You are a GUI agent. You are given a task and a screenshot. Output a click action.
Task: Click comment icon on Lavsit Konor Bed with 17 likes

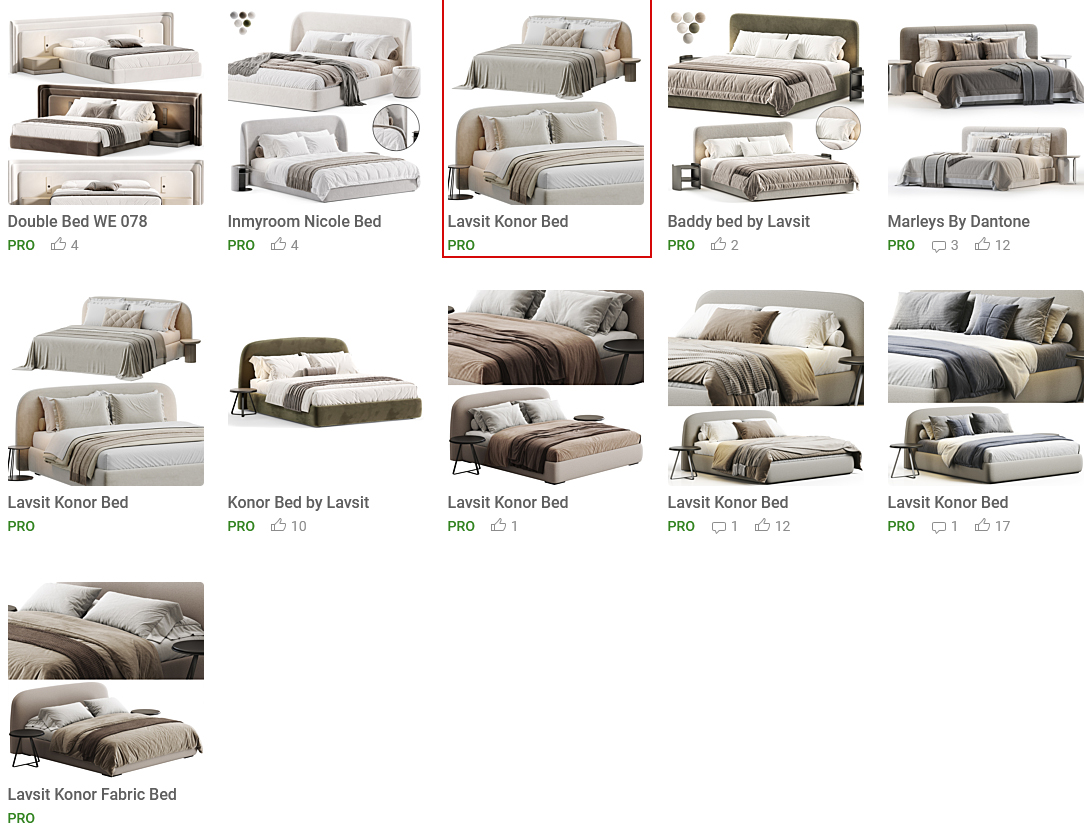(938, 527)
